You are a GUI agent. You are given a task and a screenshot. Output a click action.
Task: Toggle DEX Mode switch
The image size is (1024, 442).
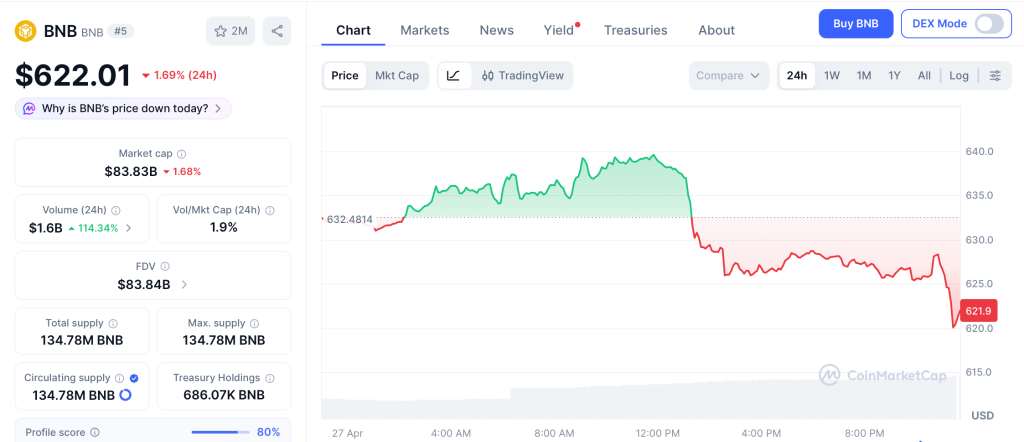988,23
